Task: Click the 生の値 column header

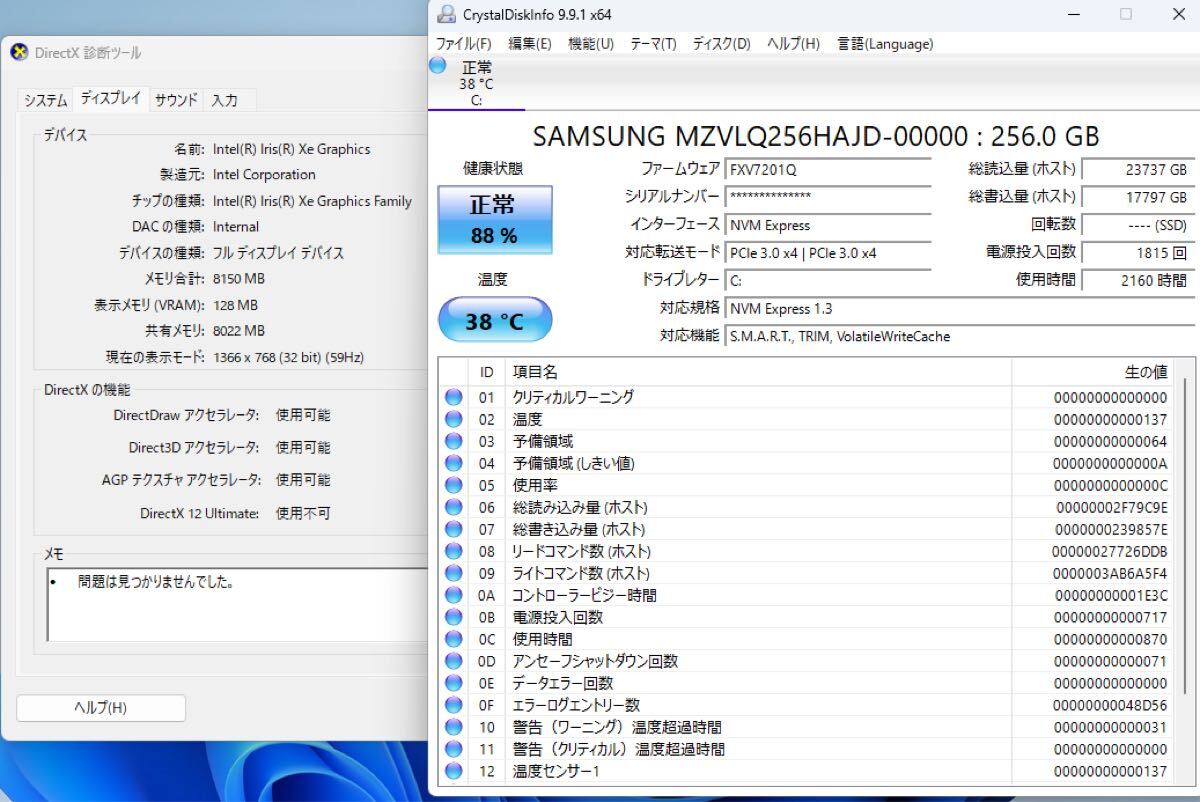Action: coord(1093,372)
